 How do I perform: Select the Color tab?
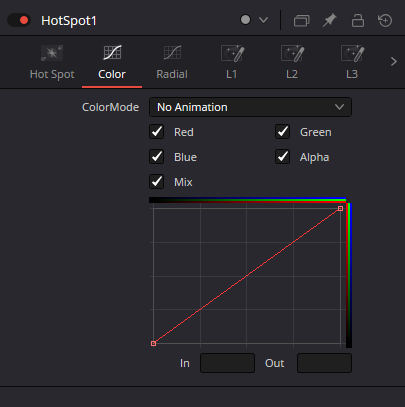pos(112,63)
